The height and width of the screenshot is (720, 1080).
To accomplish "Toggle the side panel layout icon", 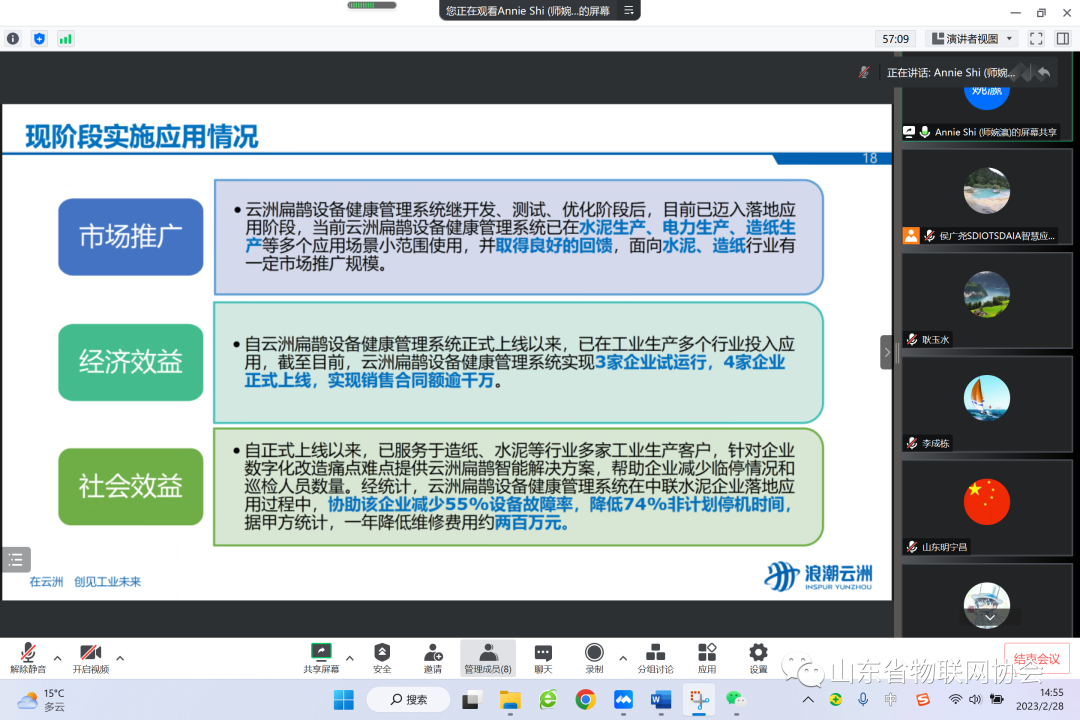I will (x=1062, y=39).
